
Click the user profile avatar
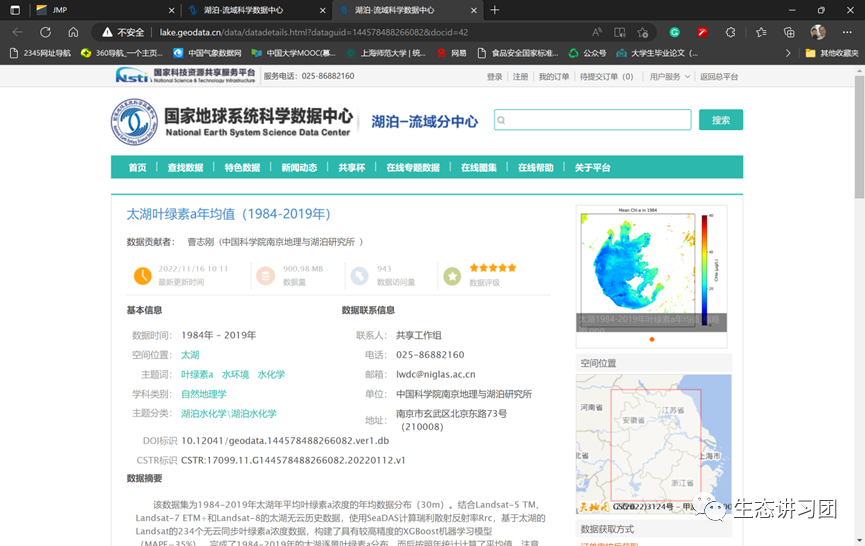coord(818,33)
